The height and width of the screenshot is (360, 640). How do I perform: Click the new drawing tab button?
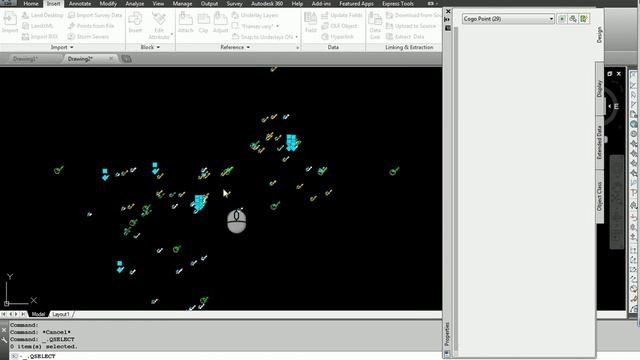[126, 59]
